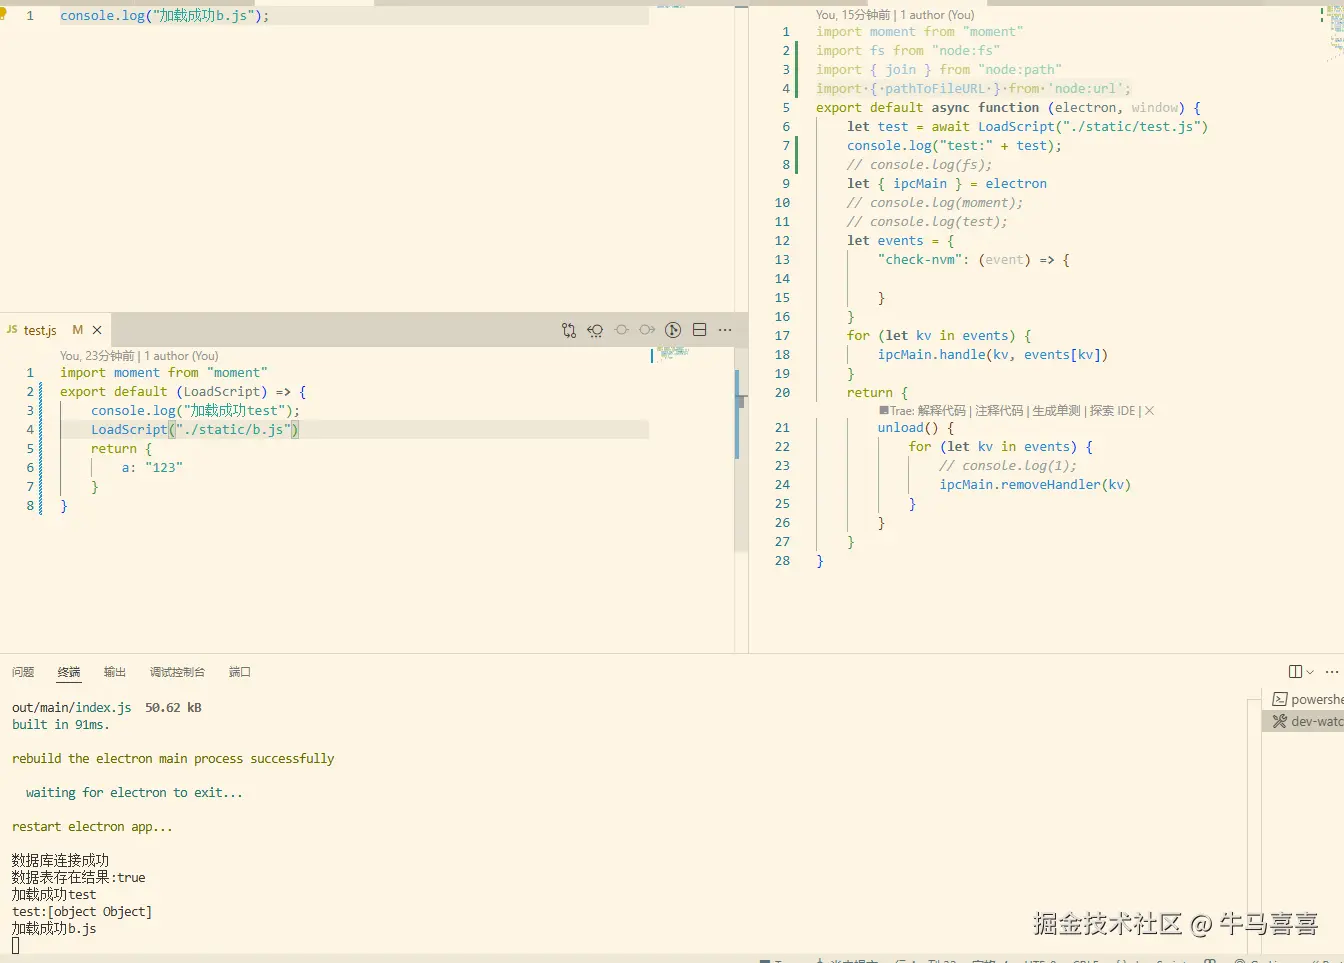Click the 生成单测 code lens link

click(1057, 411)
